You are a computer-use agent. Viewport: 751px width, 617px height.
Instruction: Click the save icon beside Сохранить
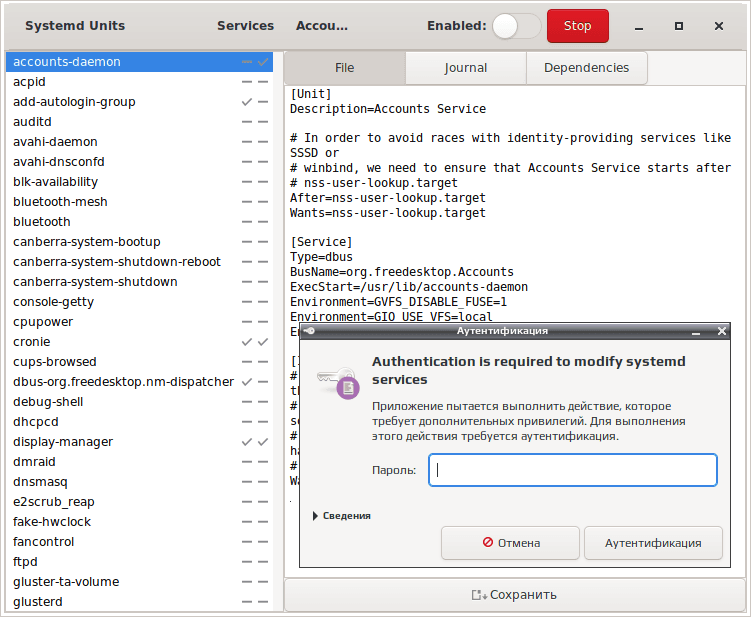point(479,595)
